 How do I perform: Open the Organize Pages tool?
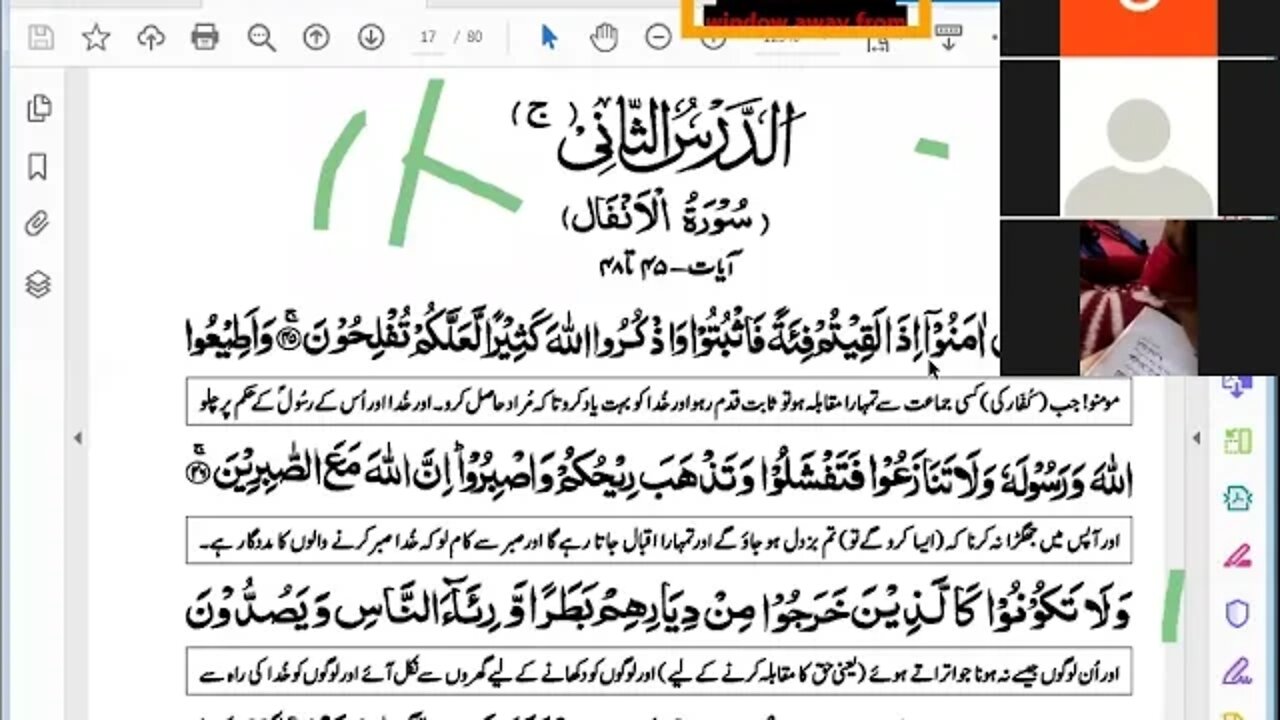(1237, 441)
